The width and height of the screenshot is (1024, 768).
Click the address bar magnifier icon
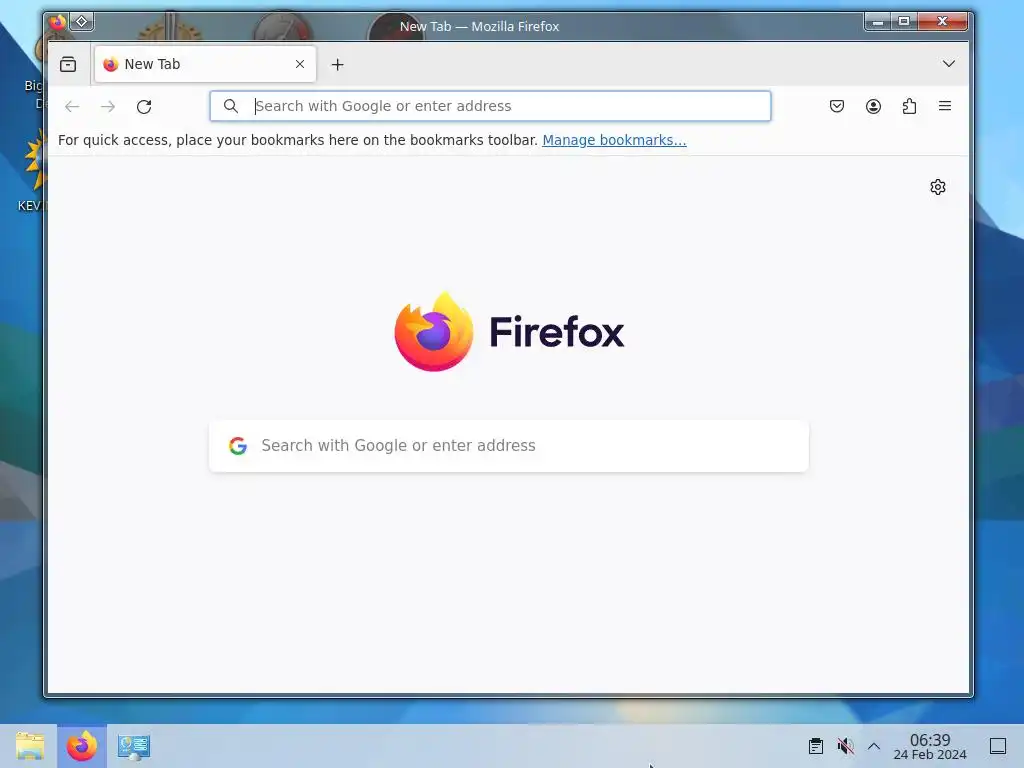click(231, 106)
